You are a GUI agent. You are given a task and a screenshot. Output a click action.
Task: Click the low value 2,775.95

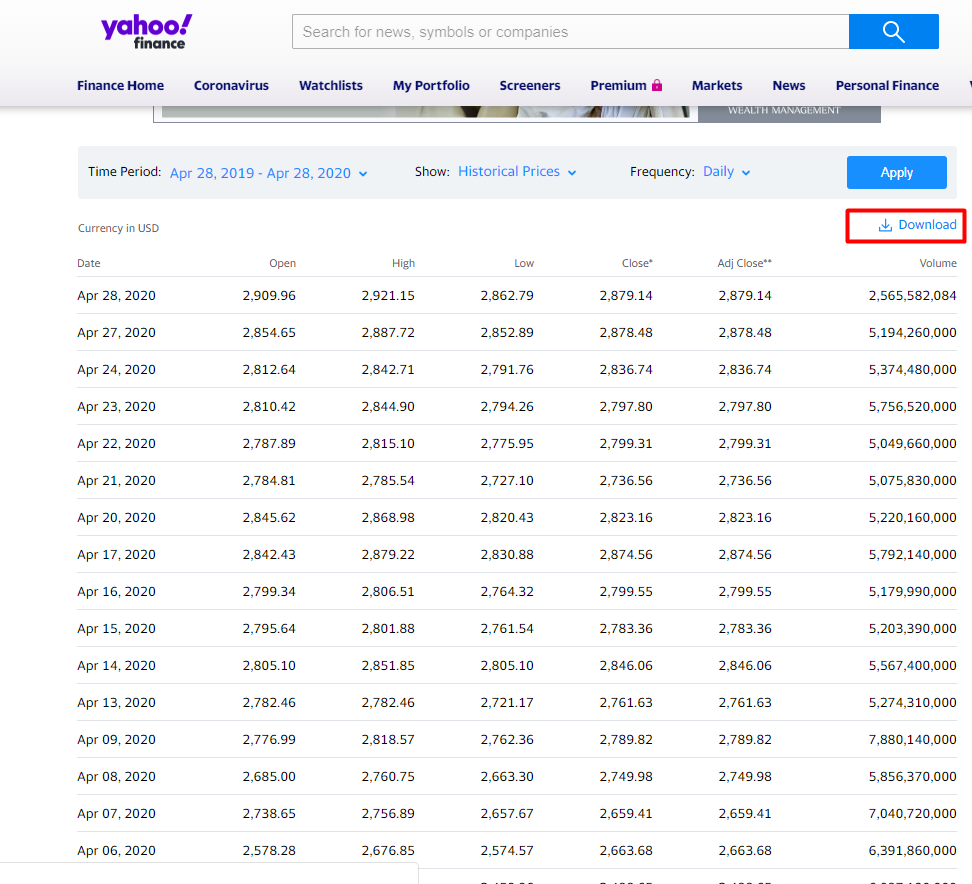pos(507,444)
